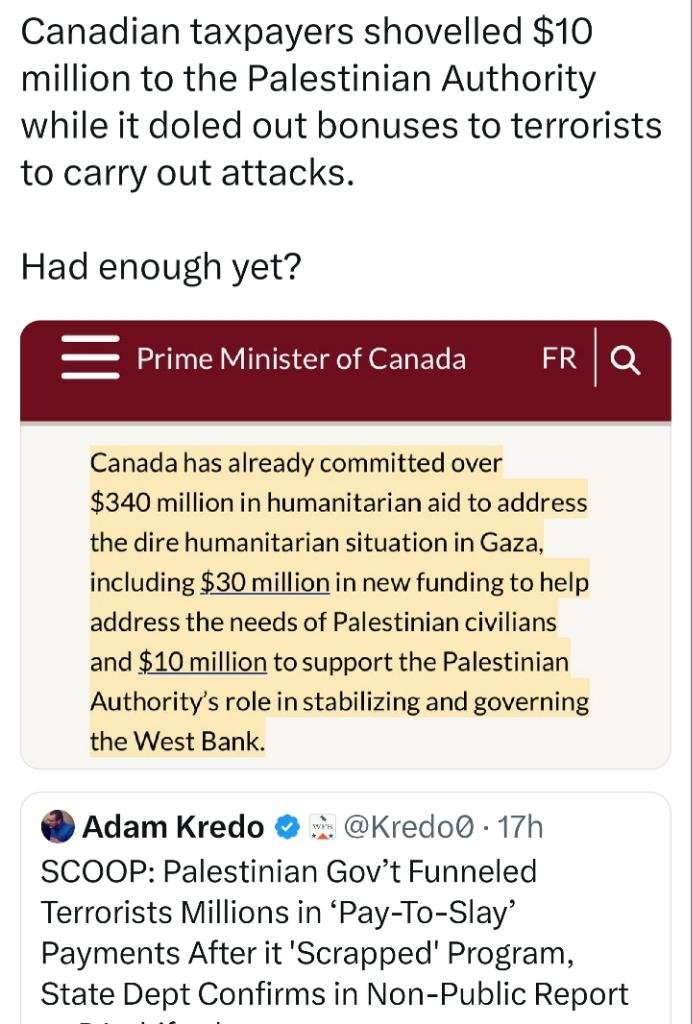Open Adam Kredo's display name

pyautogui.click(x=173, y=827)
